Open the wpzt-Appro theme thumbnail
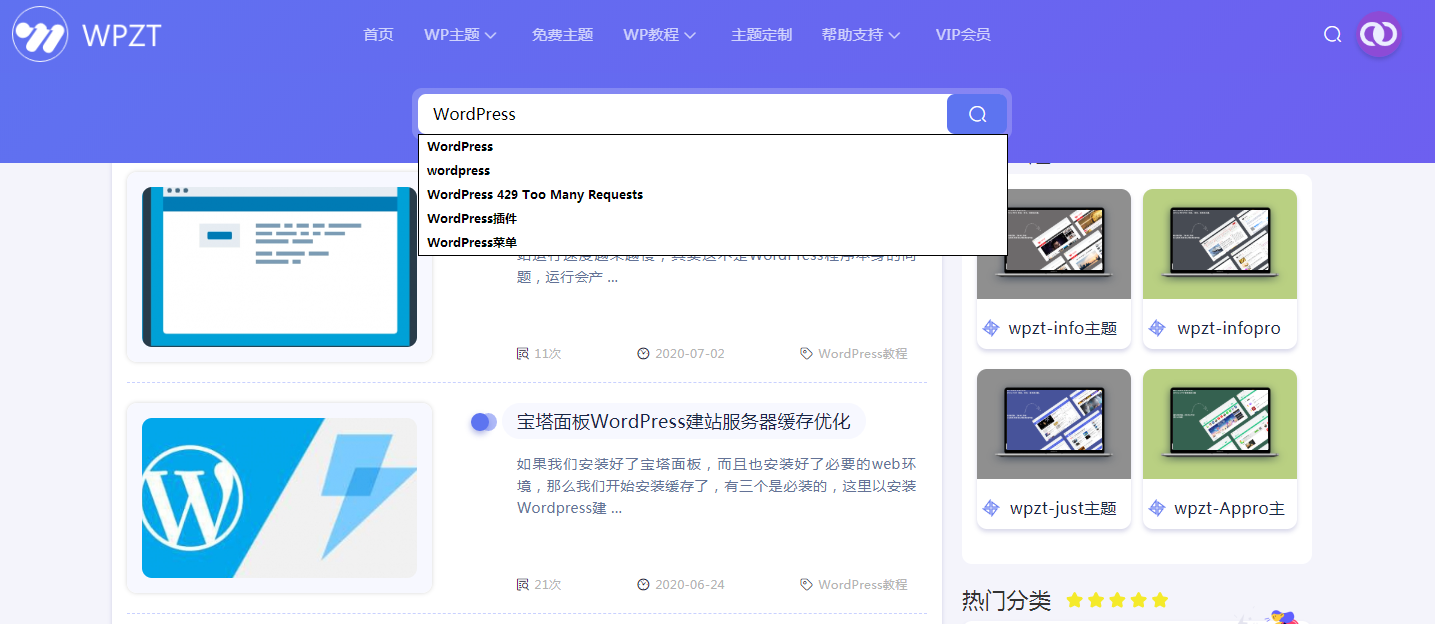Viewport: 1435px width, 624px height. pyautogui.click(x=1219, y=424)
